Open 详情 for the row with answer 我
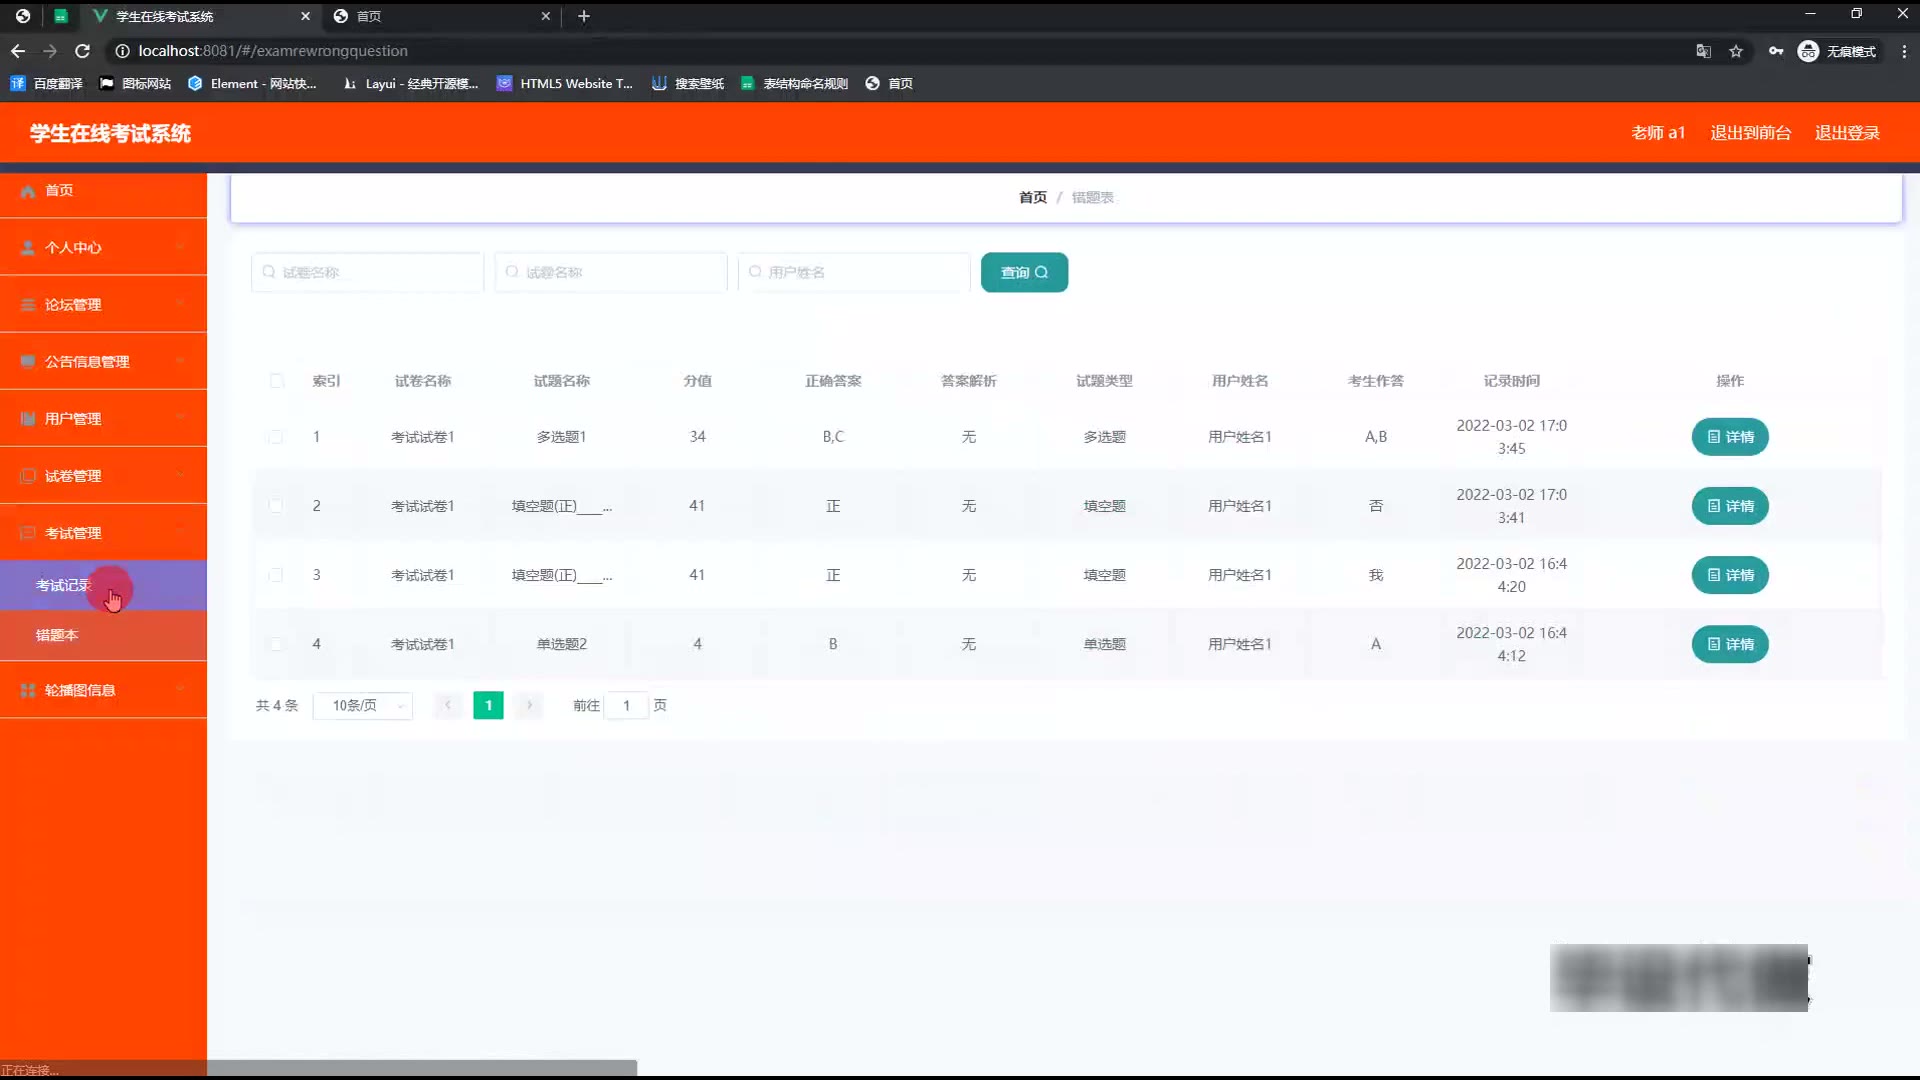 [x=1730, y=575]
